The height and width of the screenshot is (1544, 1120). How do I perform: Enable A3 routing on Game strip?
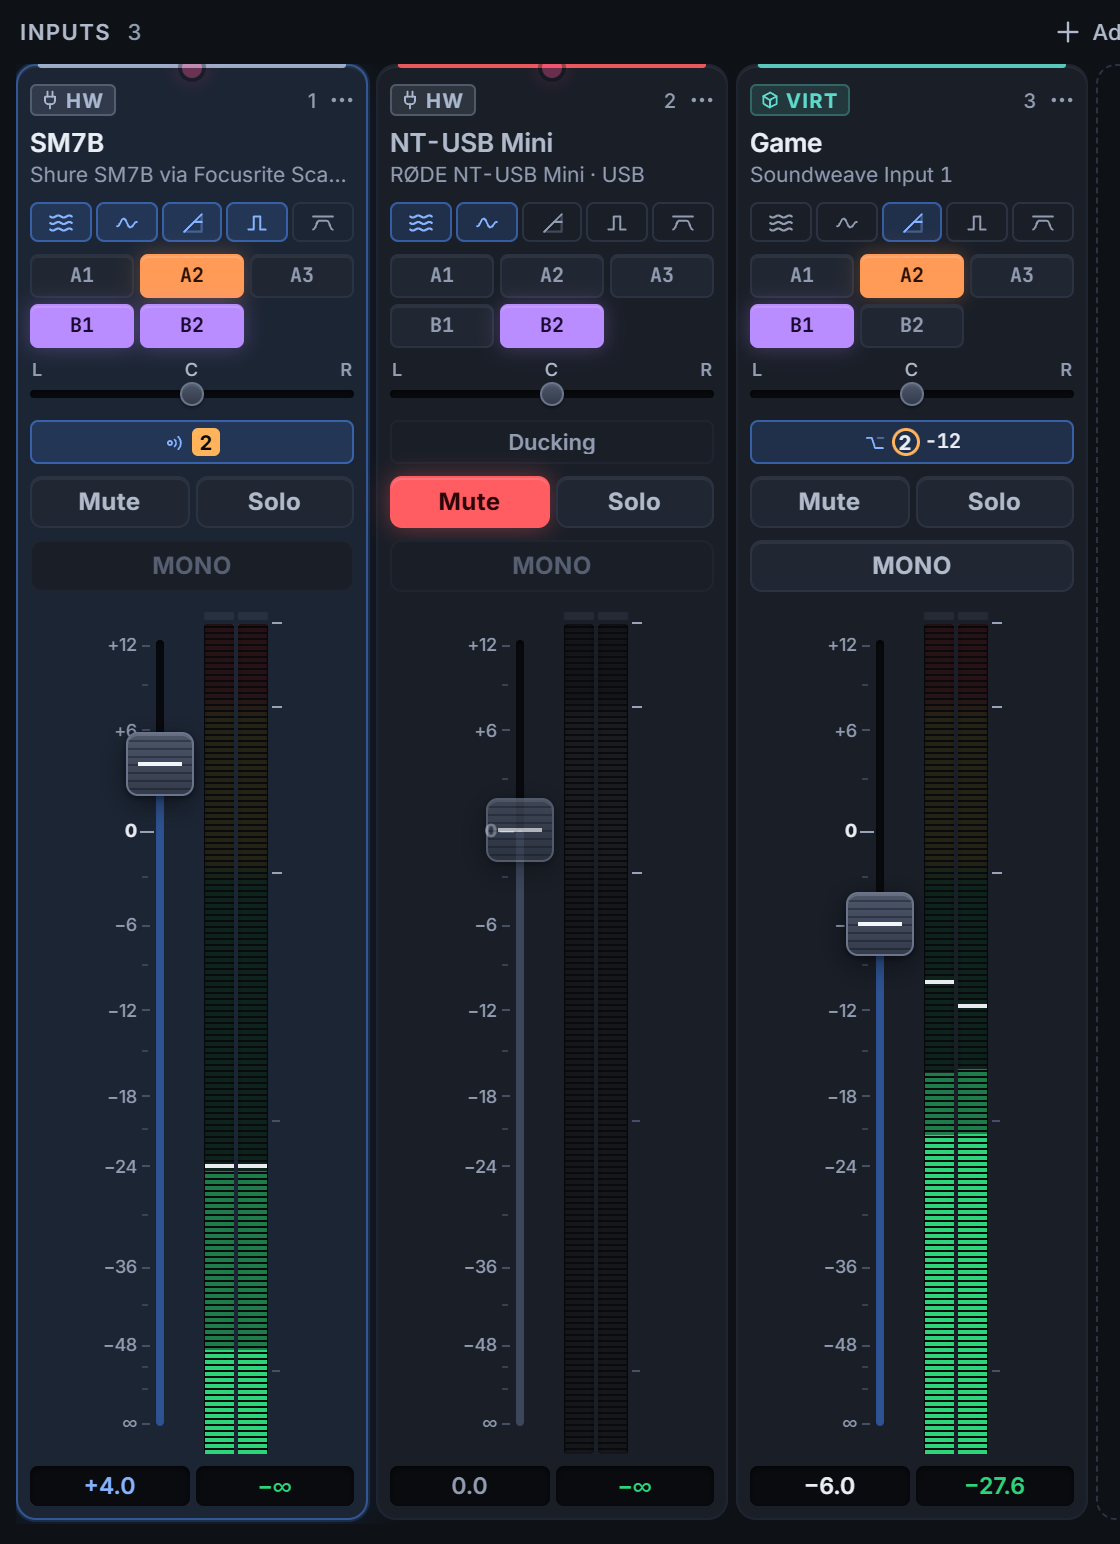1022,276
